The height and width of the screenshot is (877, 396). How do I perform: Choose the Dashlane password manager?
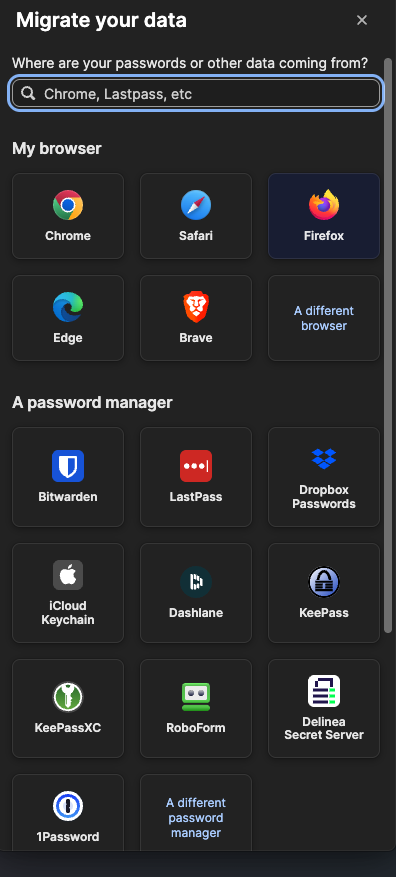196,593
